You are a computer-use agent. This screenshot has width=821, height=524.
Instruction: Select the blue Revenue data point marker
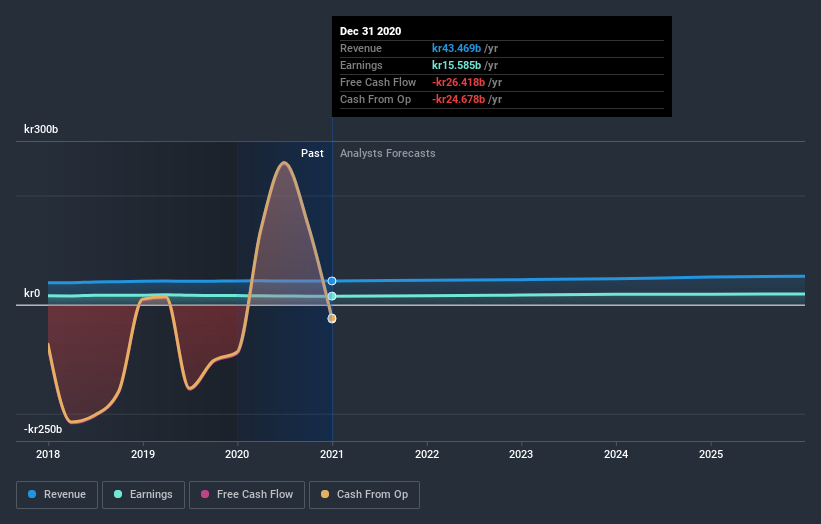(x=332, y=281)
